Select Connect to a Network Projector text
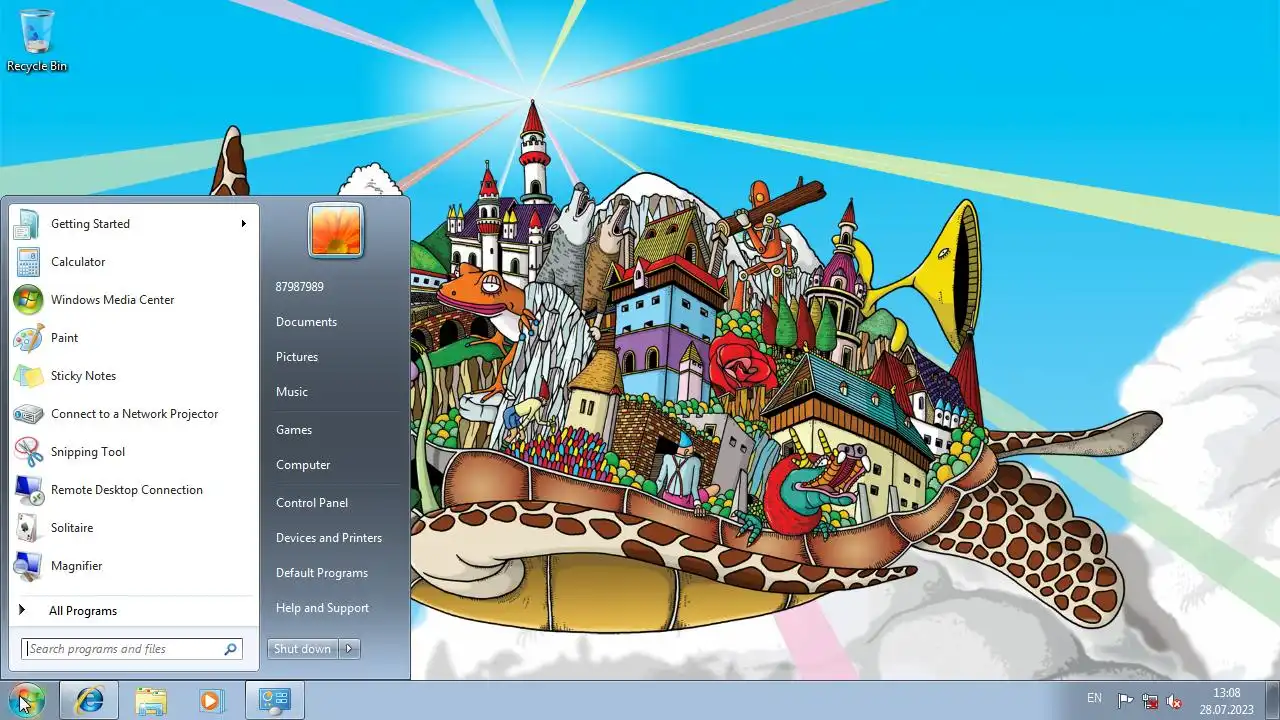 (135, 414)
